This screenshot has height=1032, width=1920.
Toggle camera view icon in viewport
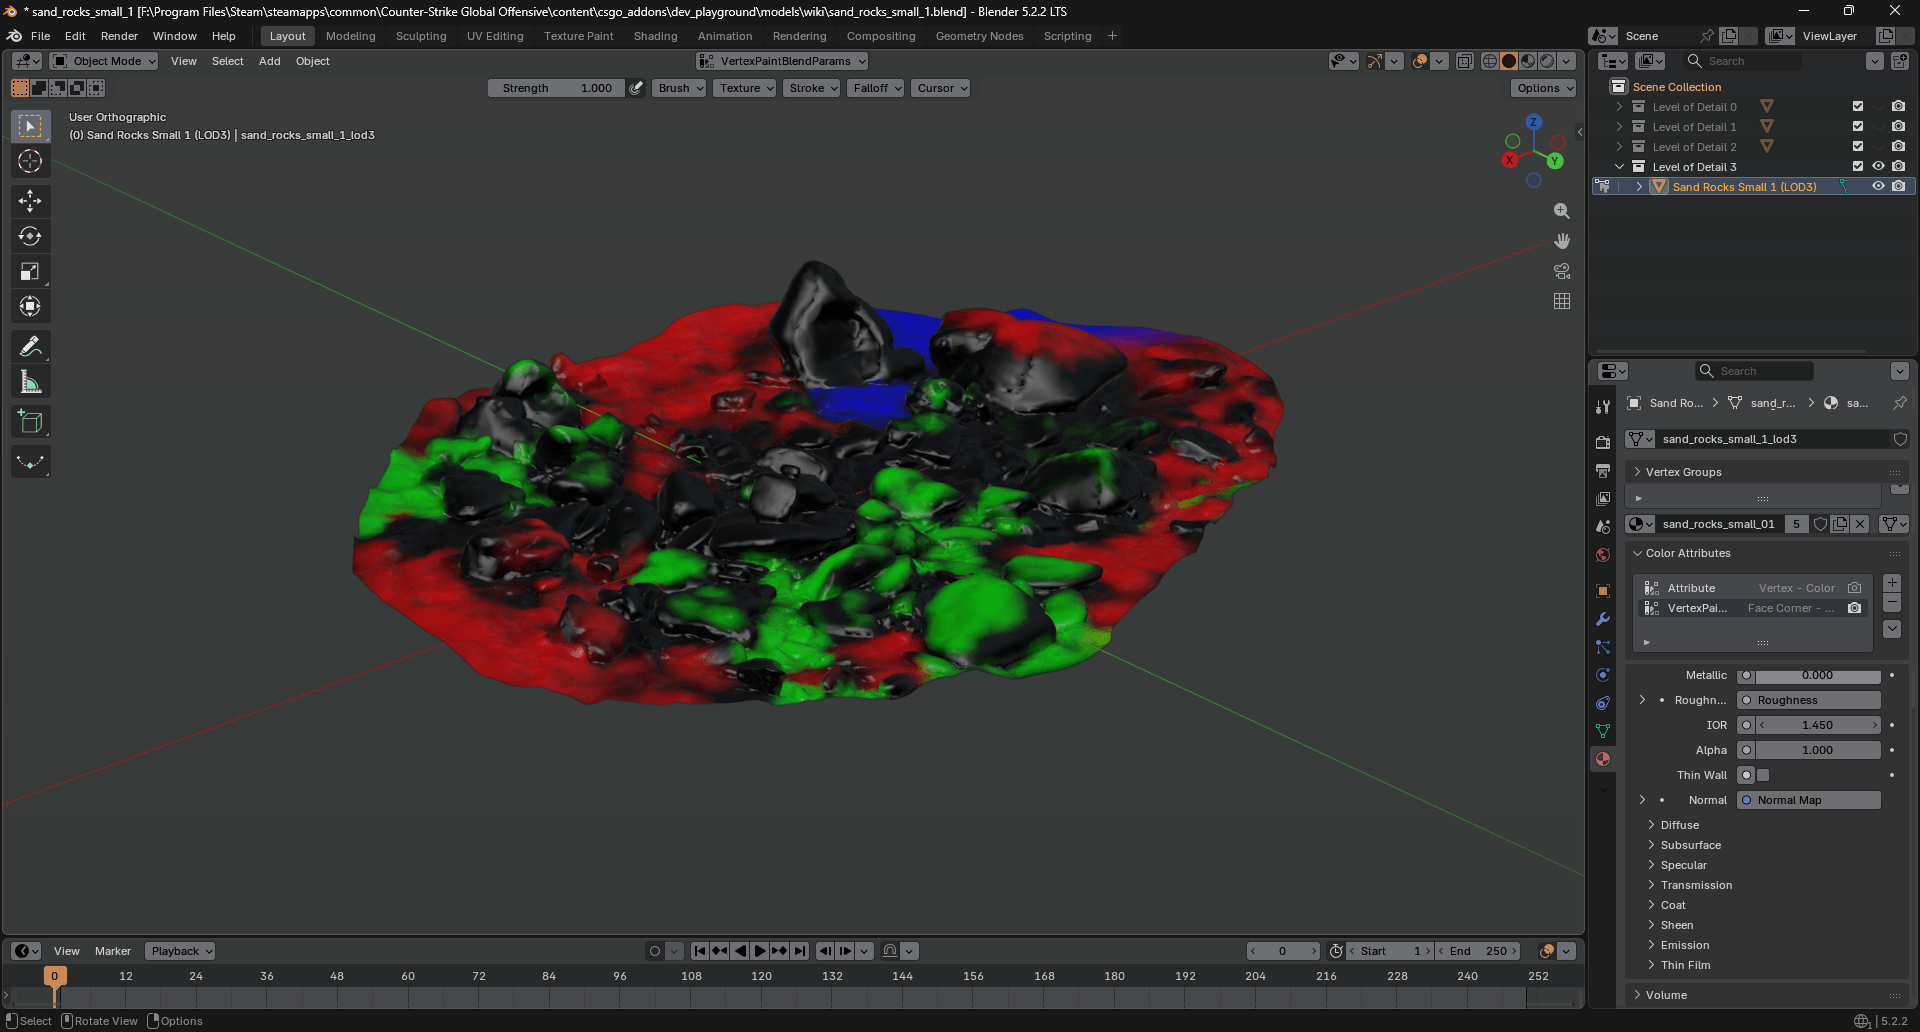pyautogui.click(x=1562, y=271)
